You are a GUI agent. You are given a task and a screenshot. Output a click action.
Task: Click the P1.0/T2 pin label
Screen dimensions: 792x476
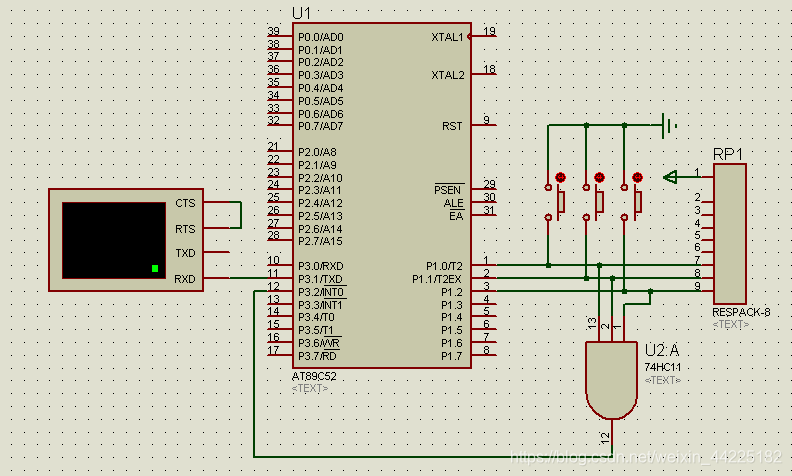[444, 266]
